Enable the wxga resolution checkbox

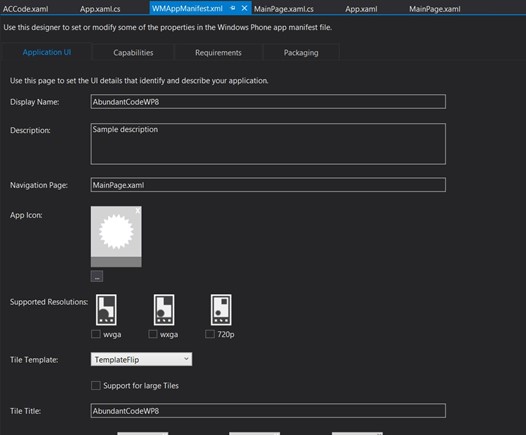click(x=153, y=334)
